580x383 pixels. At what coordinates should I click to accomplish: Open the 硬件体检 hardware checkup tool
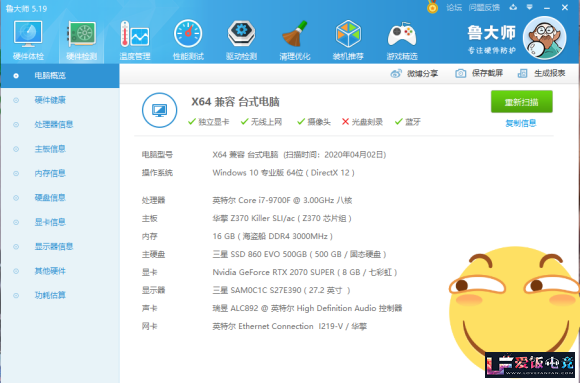tap(28, 40)
